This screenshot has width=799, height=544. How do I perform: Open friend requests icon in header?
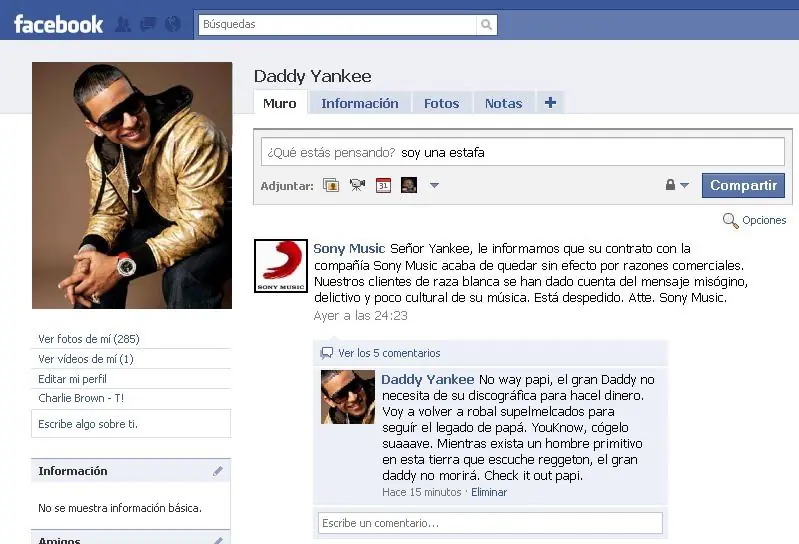(x=123, y=24)
